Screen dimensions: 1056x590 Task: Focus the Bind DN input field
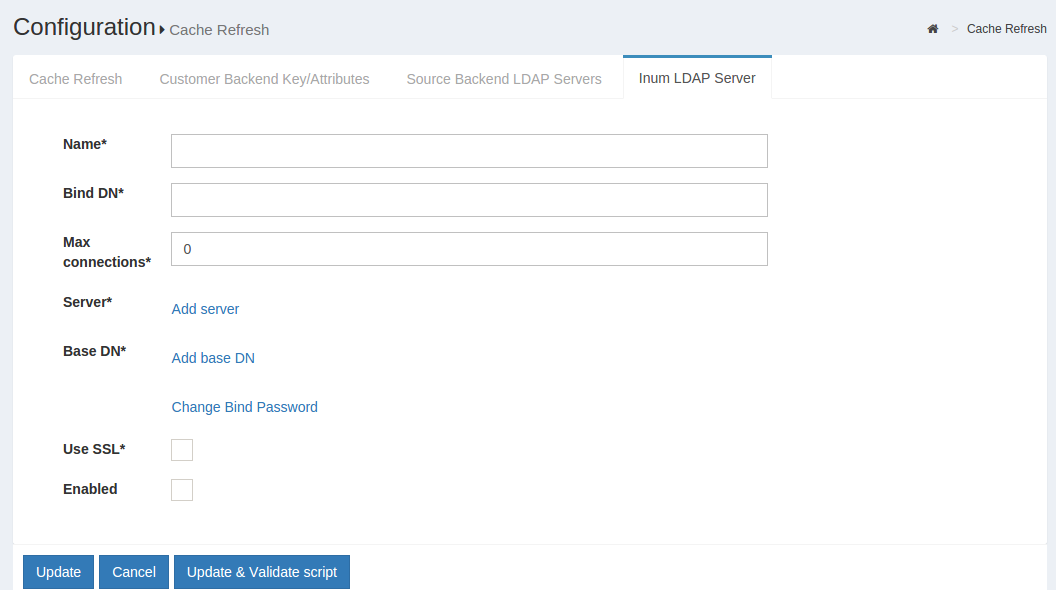click(468, 199)
